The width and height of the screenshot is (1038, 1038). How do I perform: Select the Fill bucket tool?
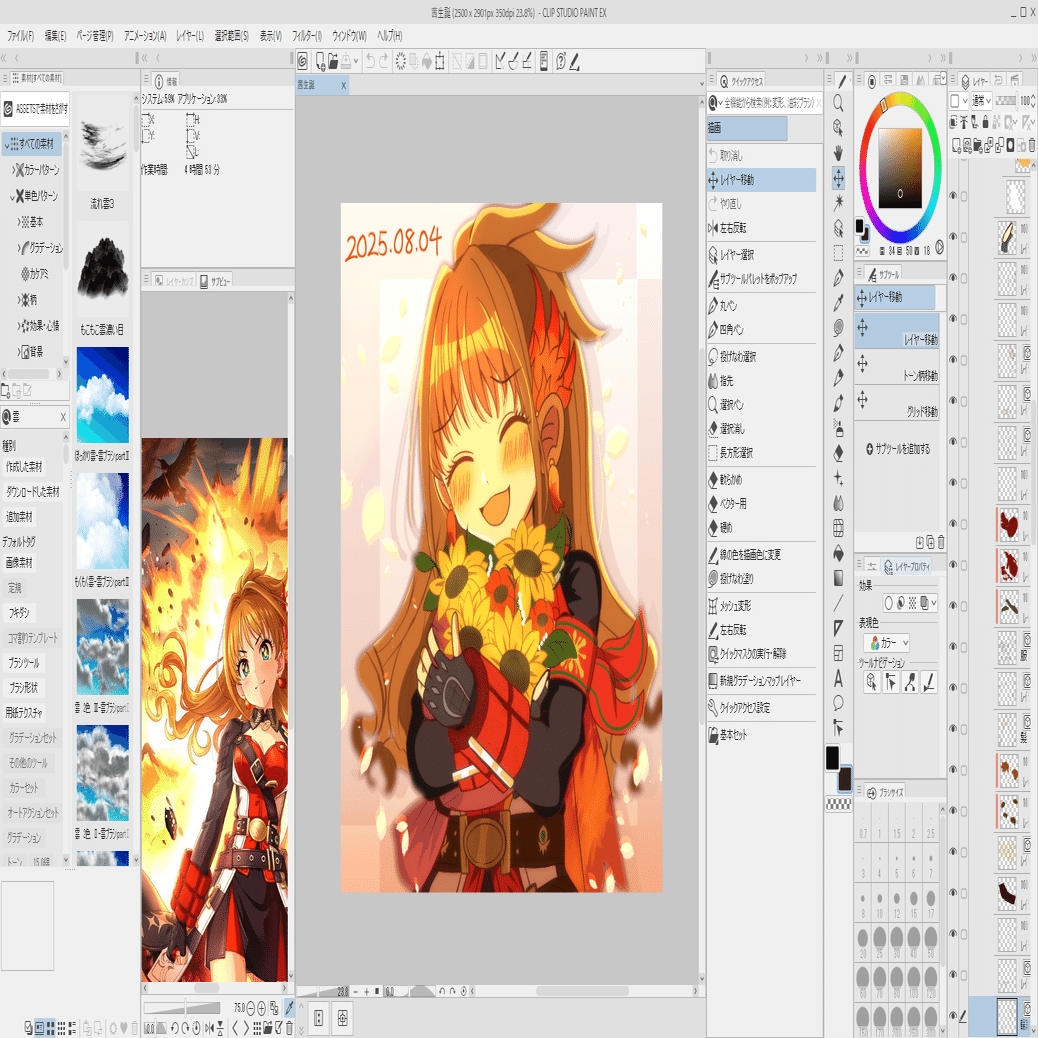pos(838,553)
